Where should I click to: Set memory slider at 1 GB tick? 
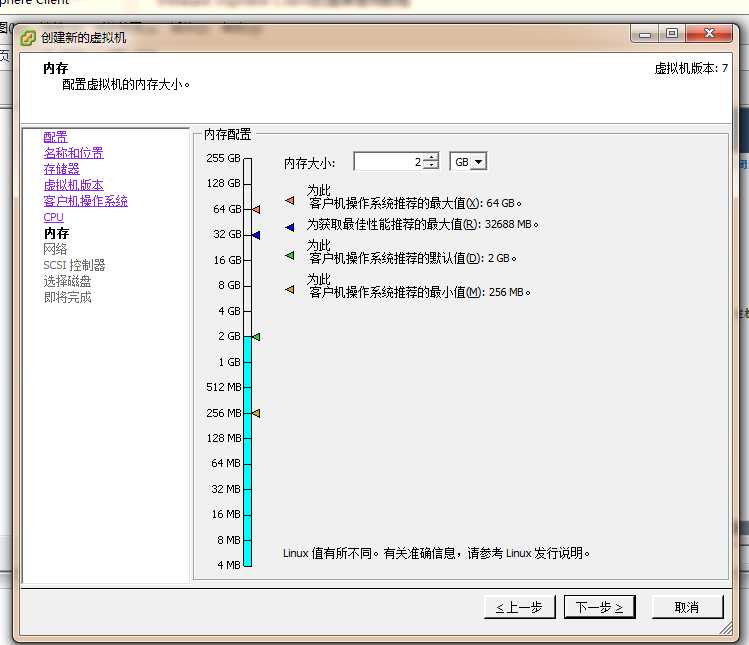coord(247,362)
